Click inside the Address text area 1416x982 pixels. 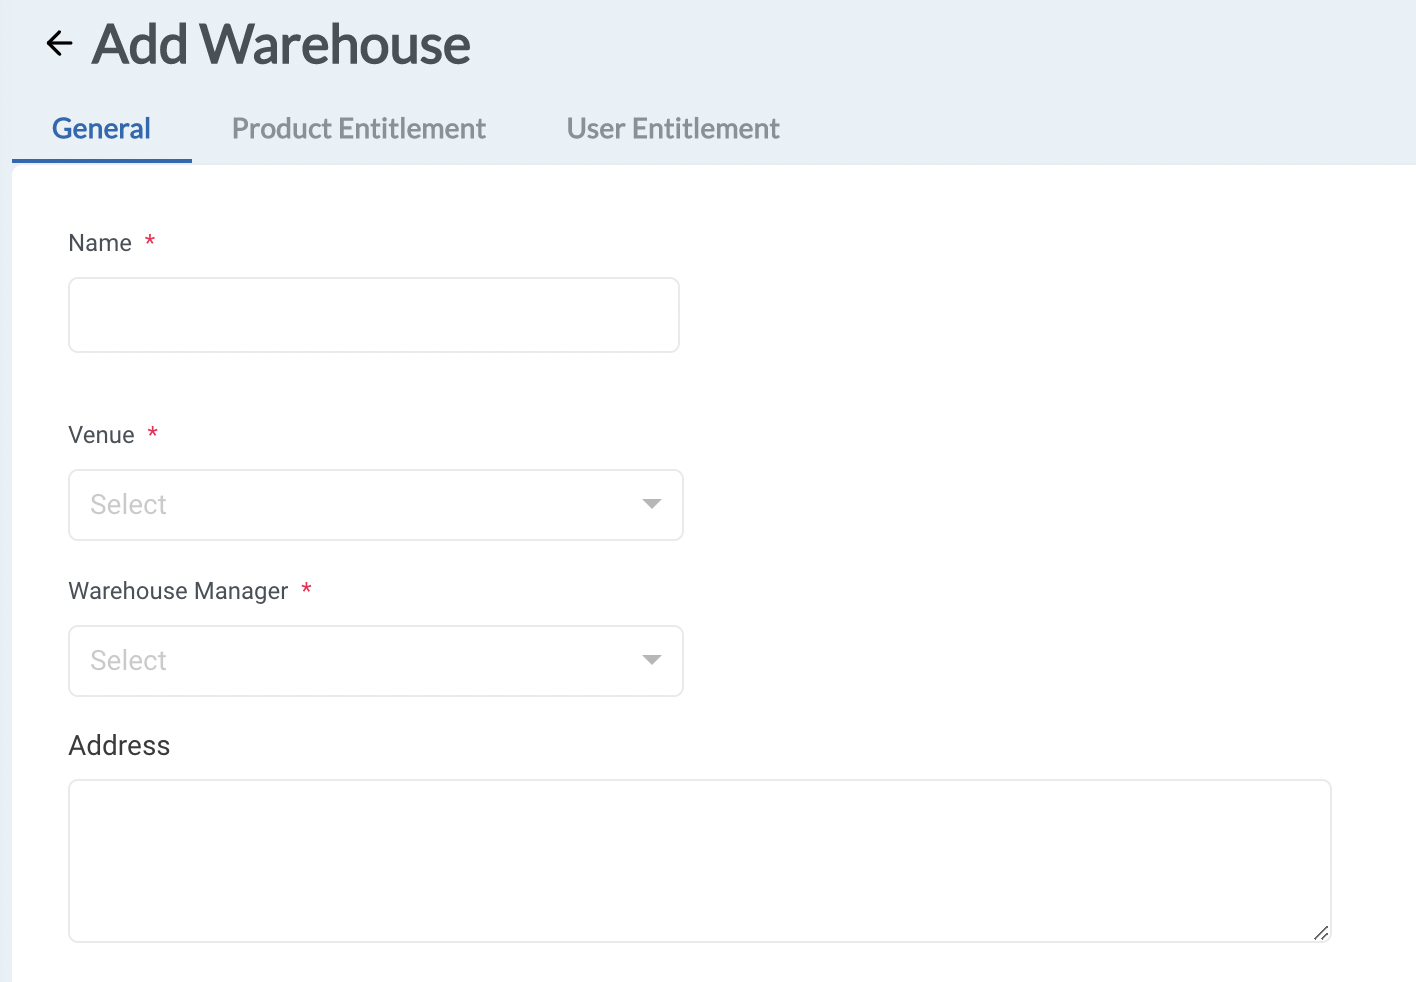click(699, 860)
